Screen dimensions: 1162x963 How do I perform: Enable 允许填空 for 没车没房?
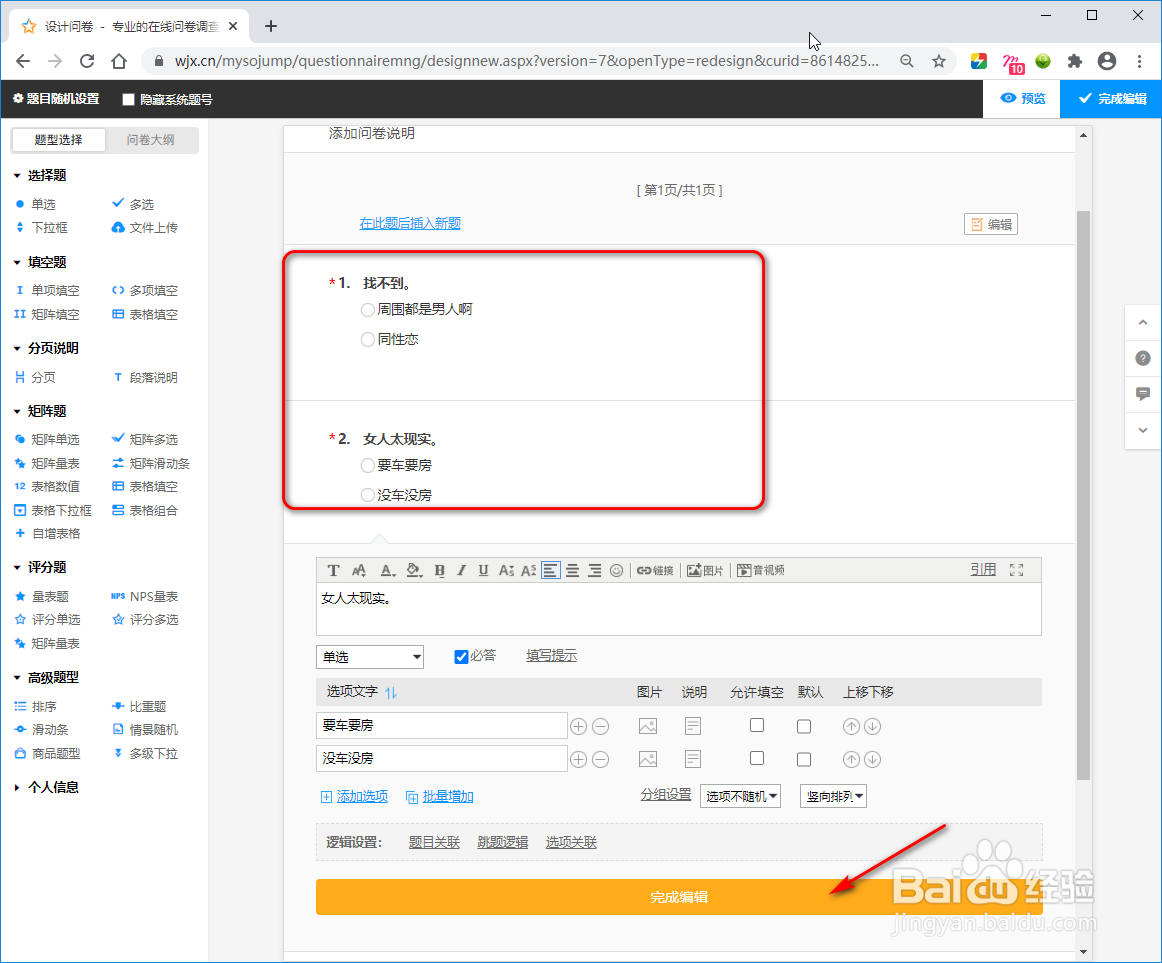[757, 758]
